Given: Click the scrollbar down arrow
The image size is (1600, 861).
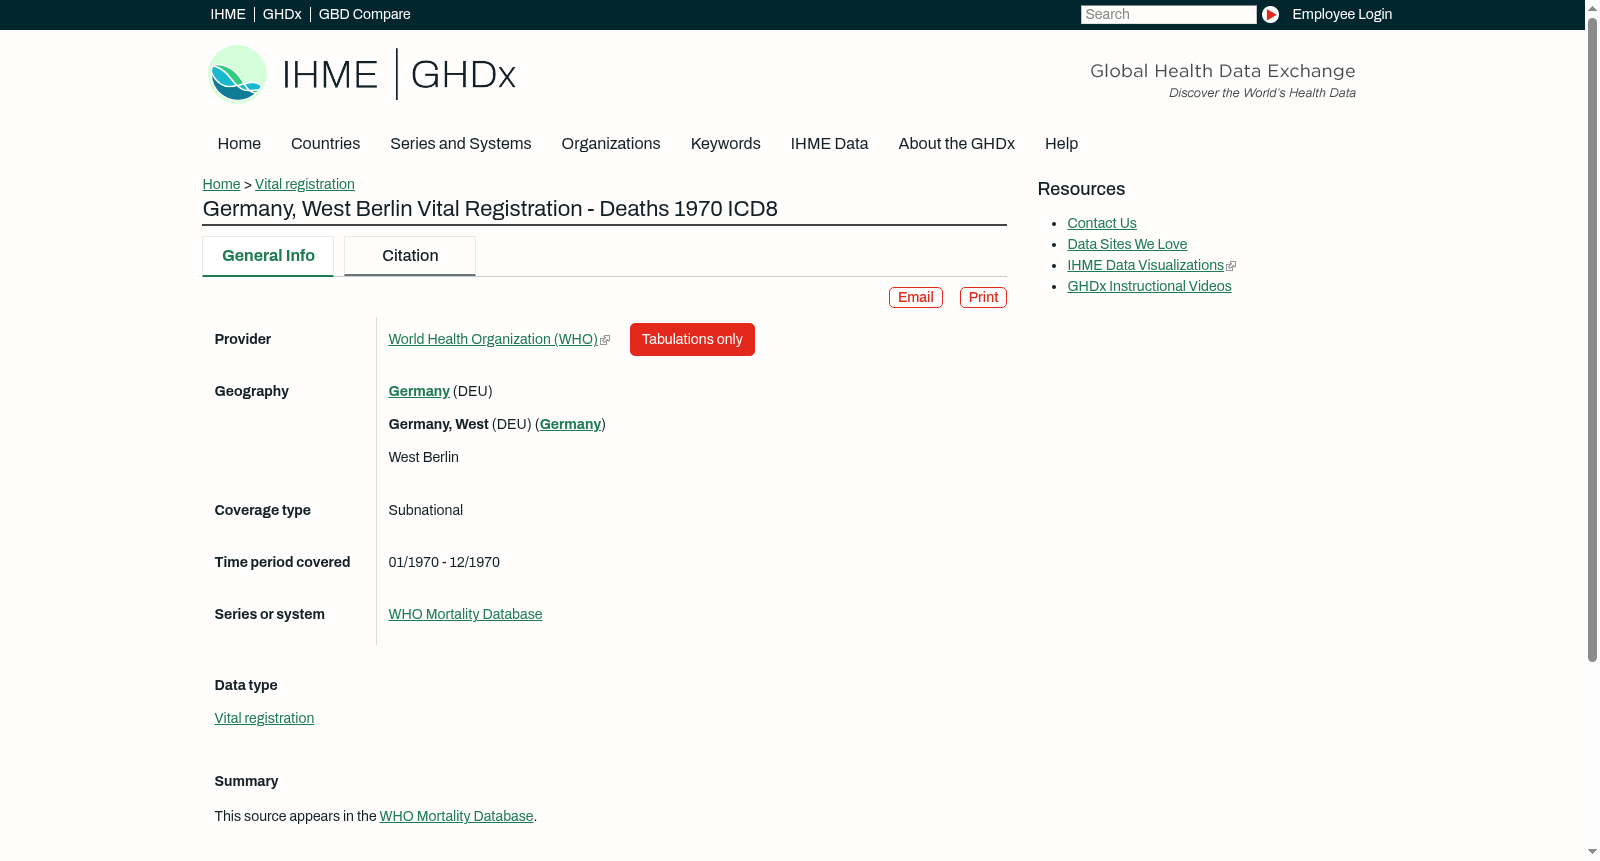Looking at the screenshot, I should [x=1592, y=852].
